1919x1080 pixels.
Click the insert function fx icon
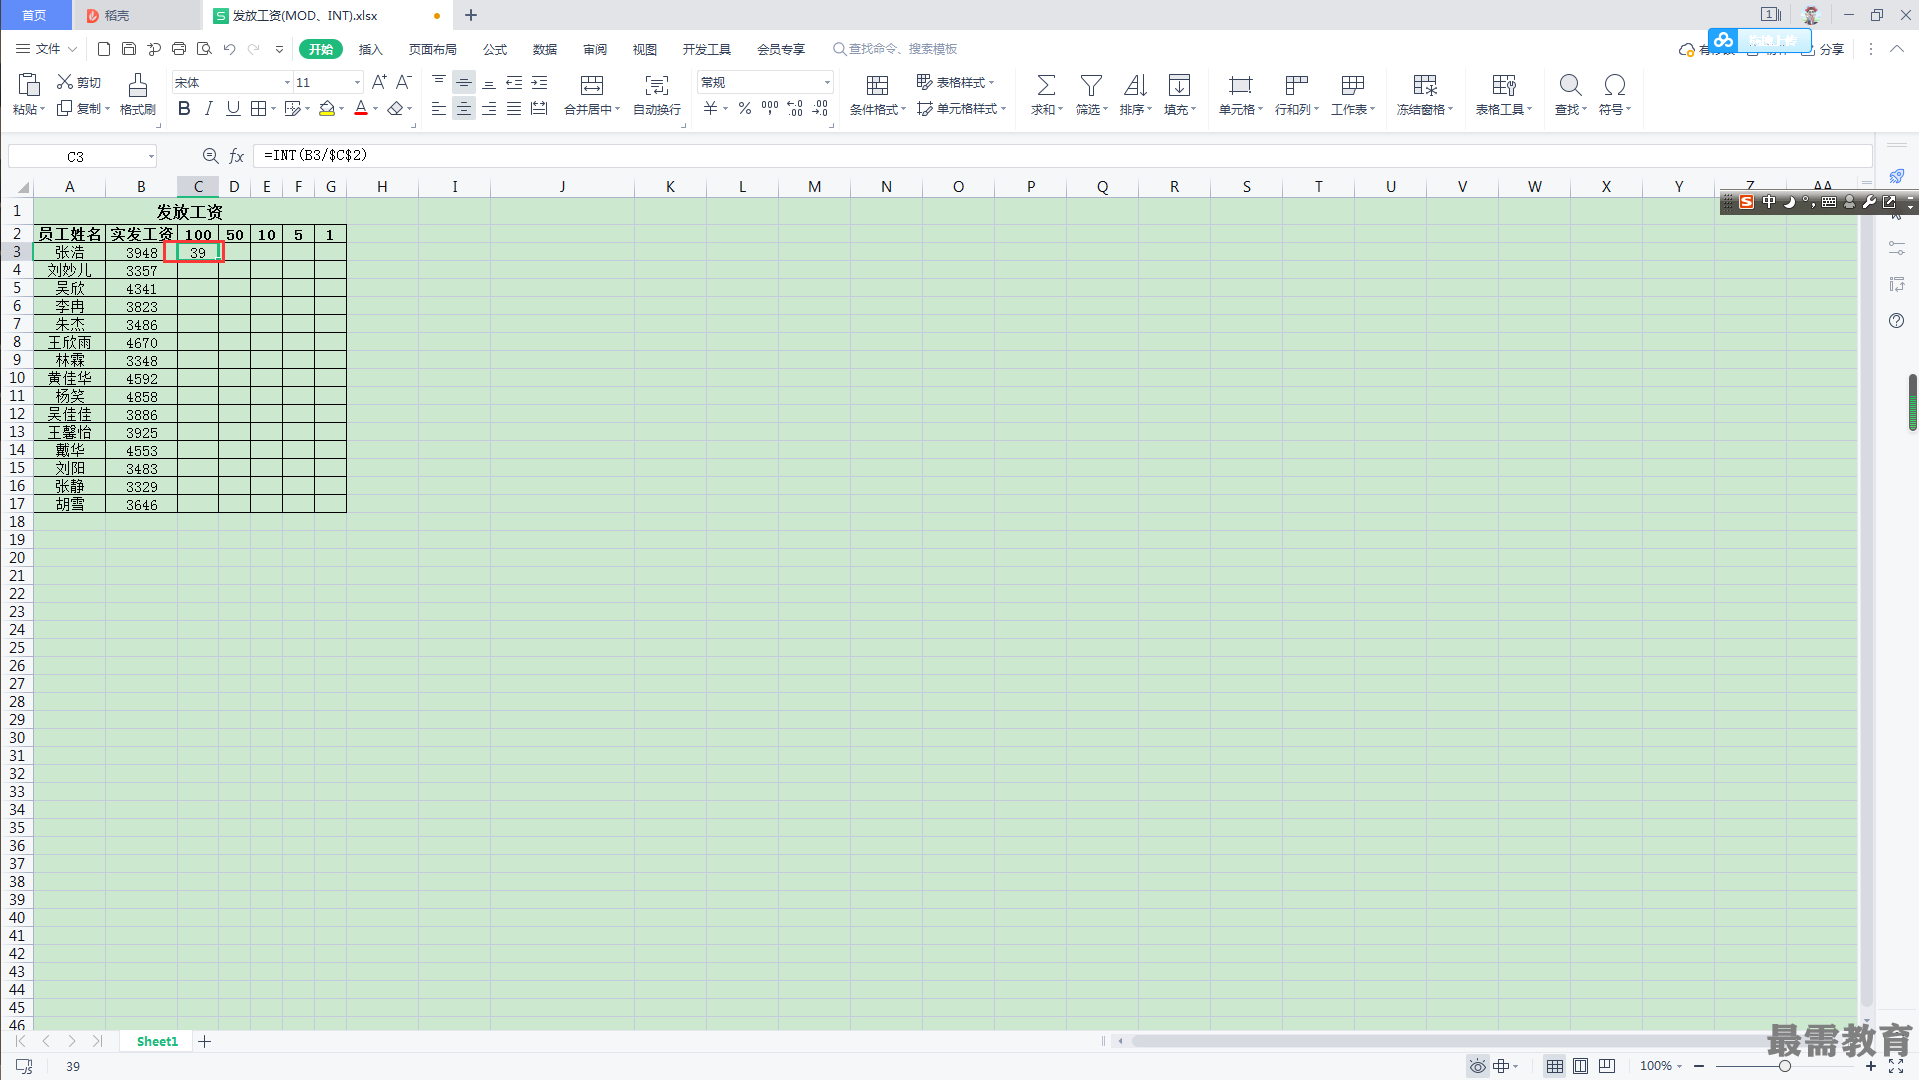tap(237, 156)
